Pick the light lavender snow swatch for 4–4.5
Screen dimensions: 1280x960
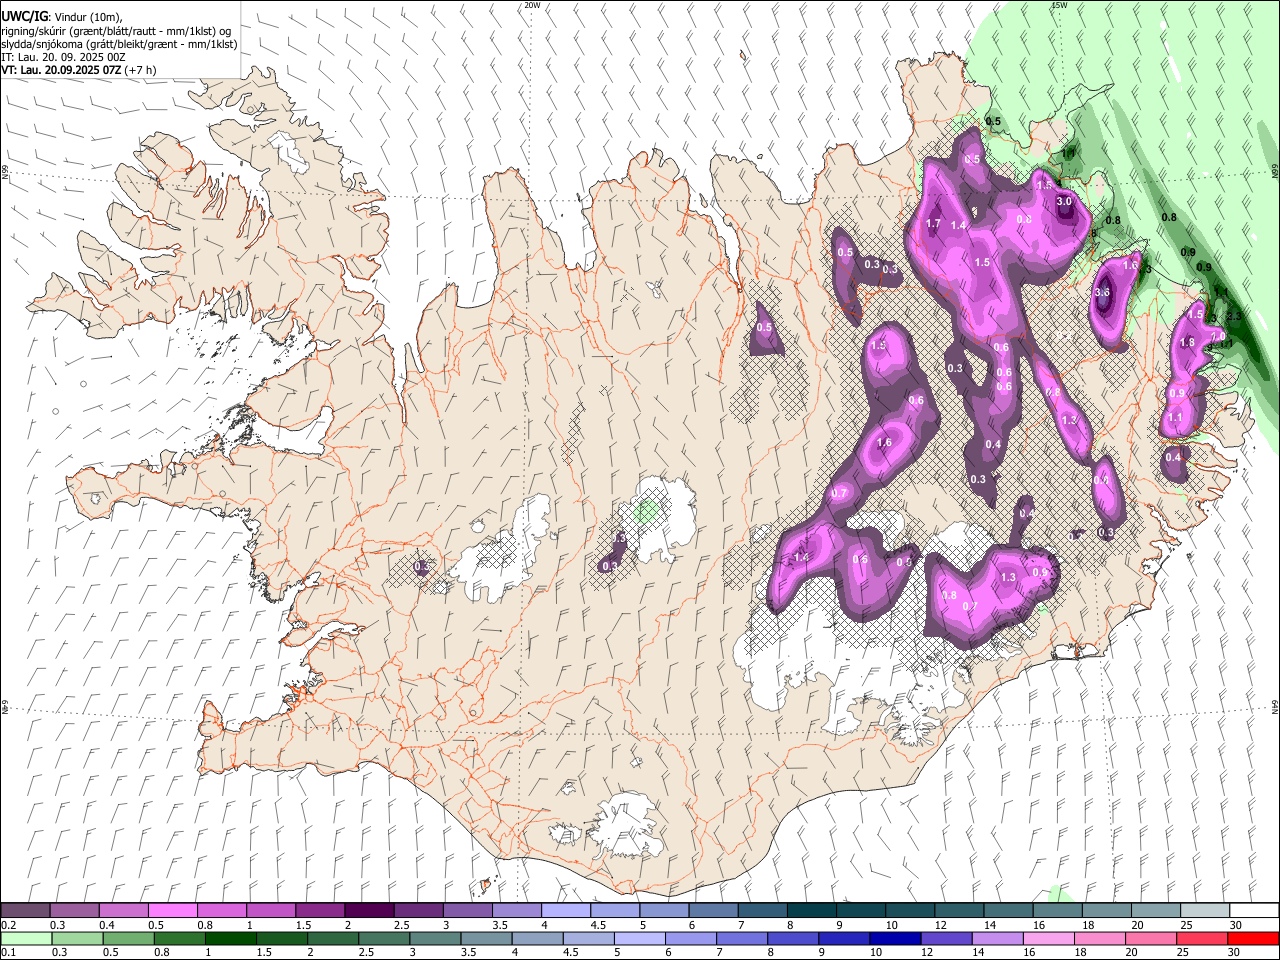pos(566,910)
